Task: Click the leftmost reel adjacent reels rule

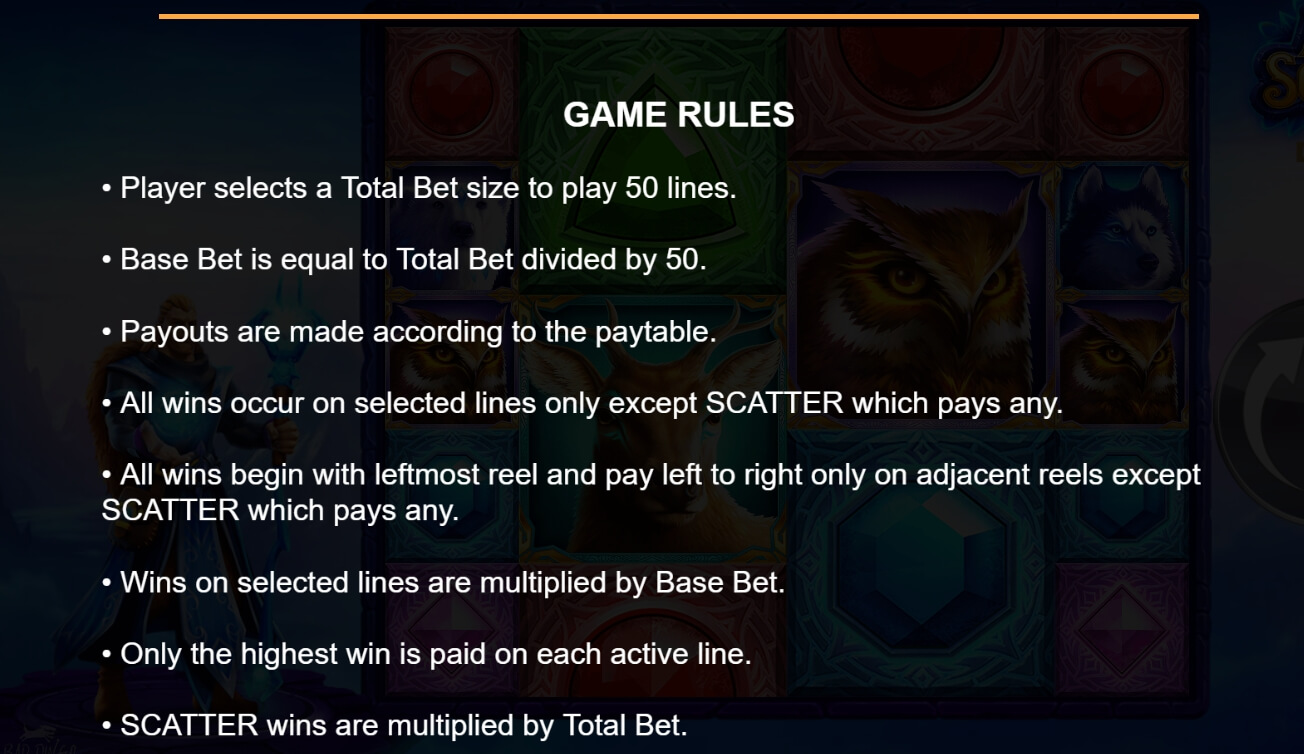Action: (x=651, y=492)
